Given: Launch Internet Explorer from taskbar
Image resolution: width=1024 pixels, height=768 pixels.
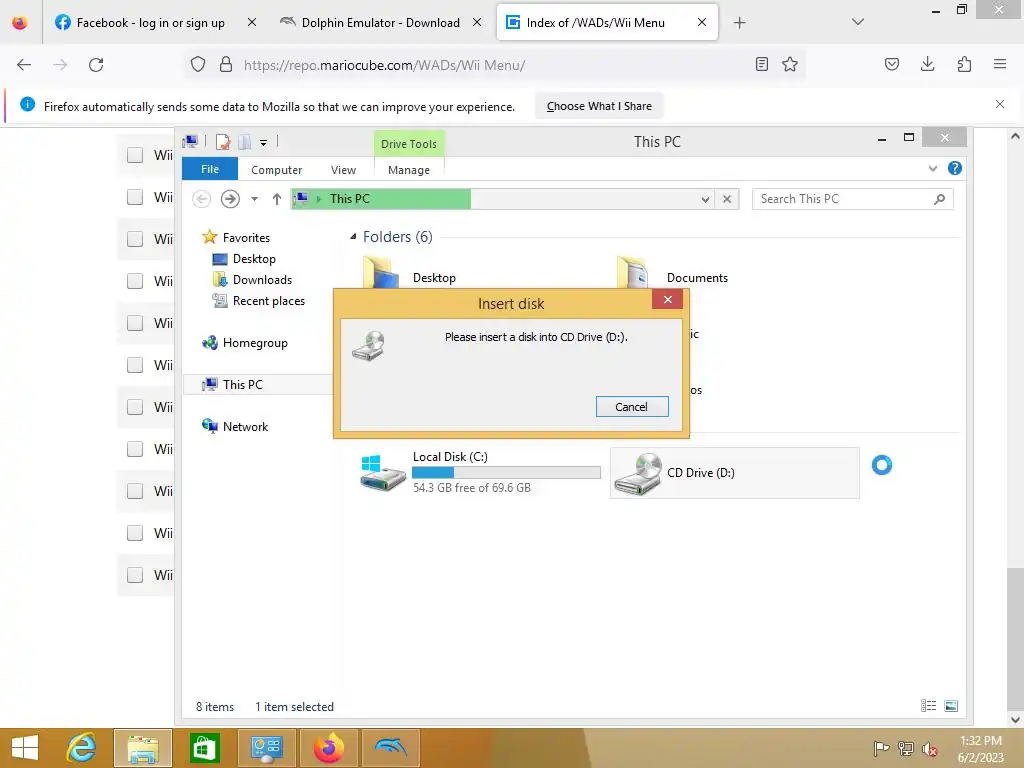Looking at the screenshot, I should click(82, 748).
